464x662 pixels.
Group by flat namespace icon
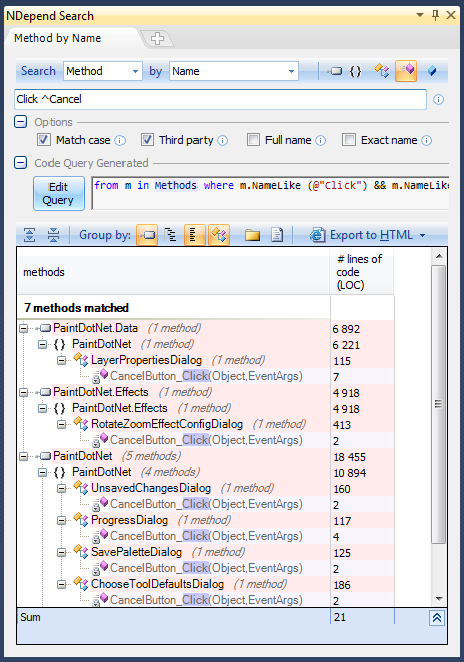195,235
